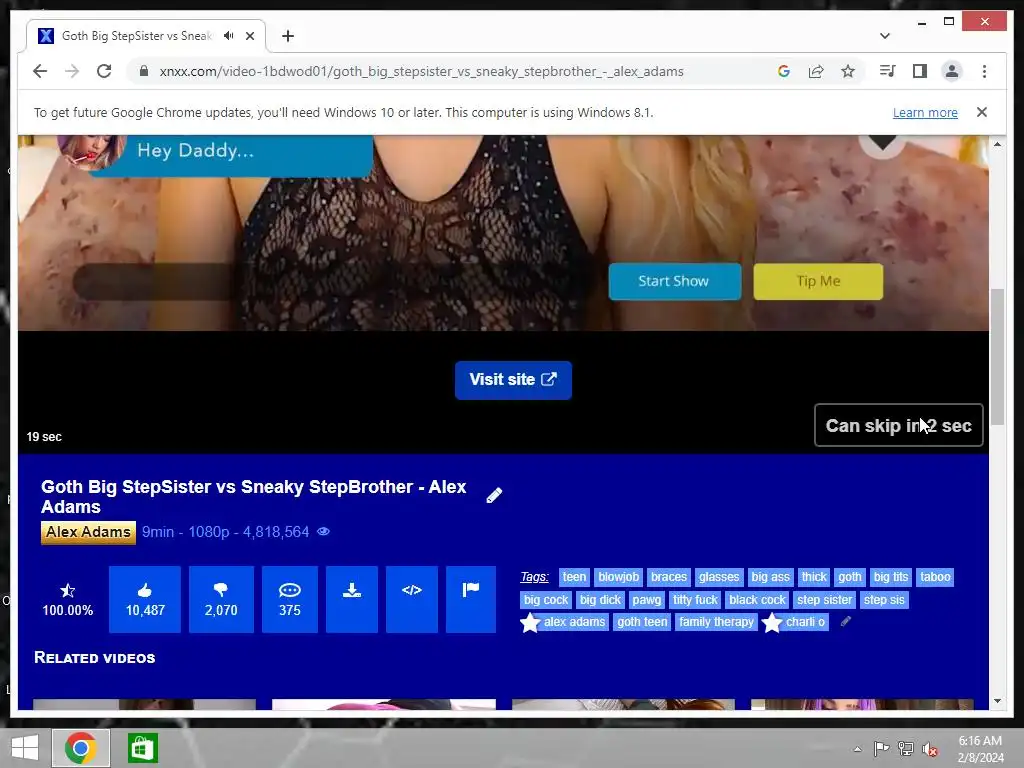Viewport: 1024px width, 768px height.
Task: Open the 375 comments bubble
Action: click(x=290, y=600)
